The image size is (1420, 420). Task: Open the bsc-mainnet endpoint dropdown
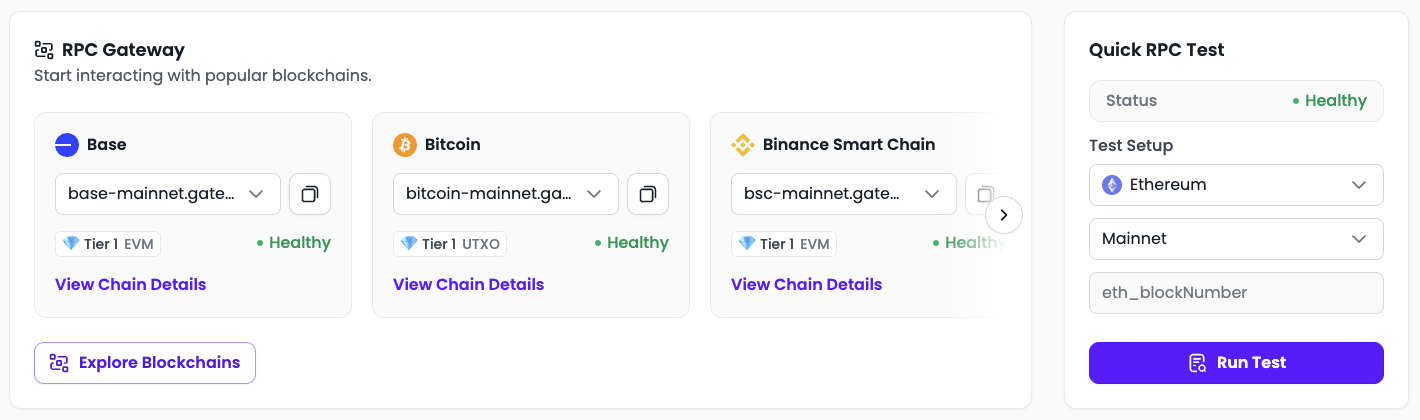pyautogui.click(x=844, y=194)
